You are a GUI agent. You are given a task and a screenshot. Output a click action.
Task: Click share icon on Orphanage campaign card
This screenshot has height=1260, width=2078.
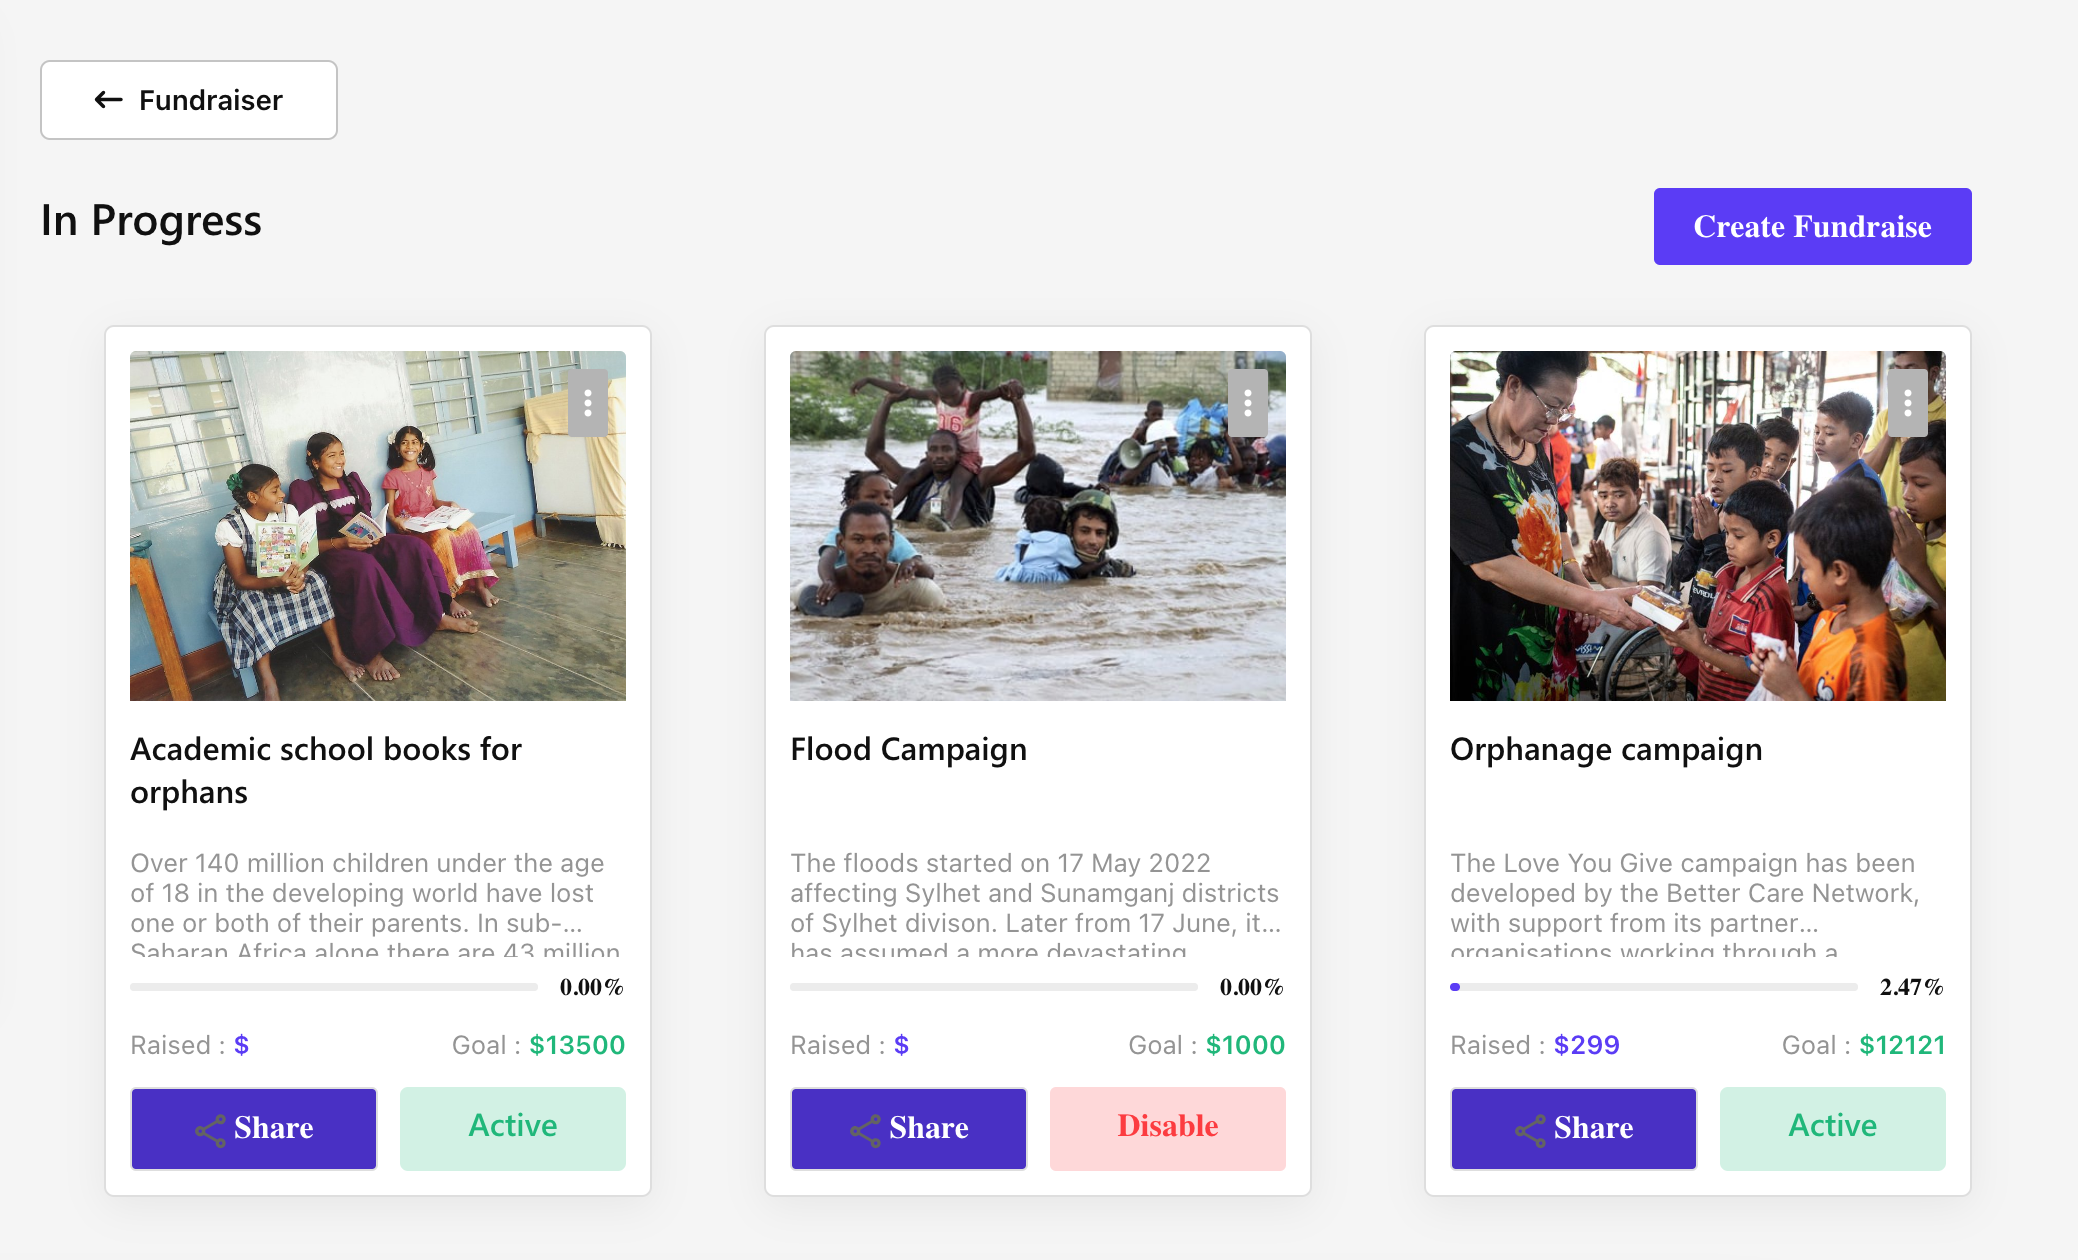(1530, 1131)
